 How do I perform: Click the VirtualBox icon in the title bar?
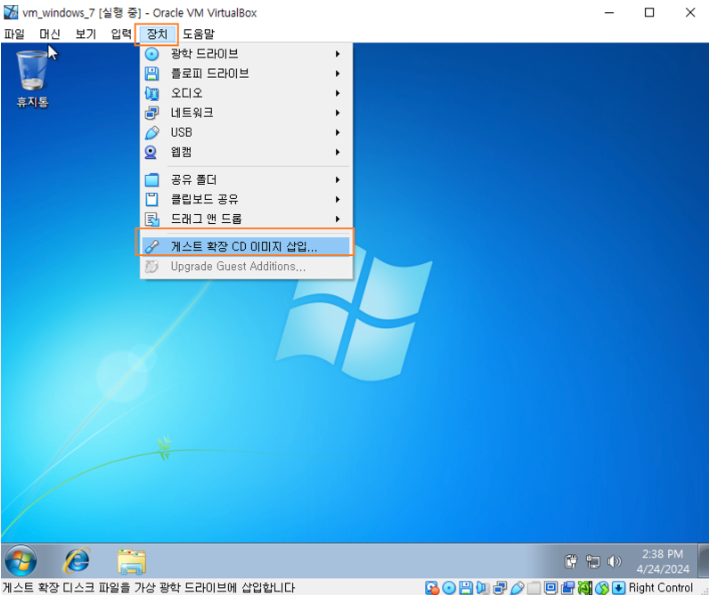11,13
